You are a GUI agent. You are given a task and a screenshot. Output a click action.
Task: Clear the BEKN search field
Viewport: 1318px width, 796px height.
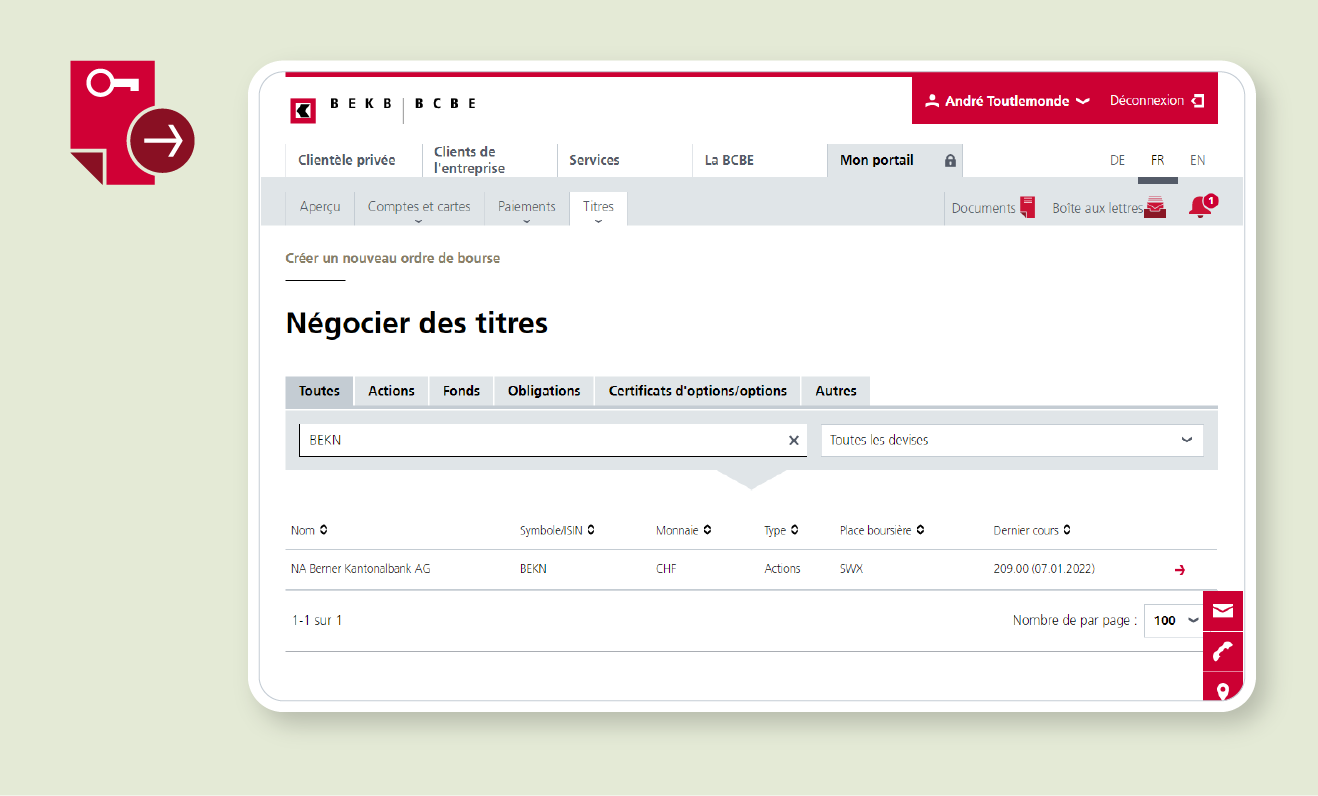(x=794, y=440)
